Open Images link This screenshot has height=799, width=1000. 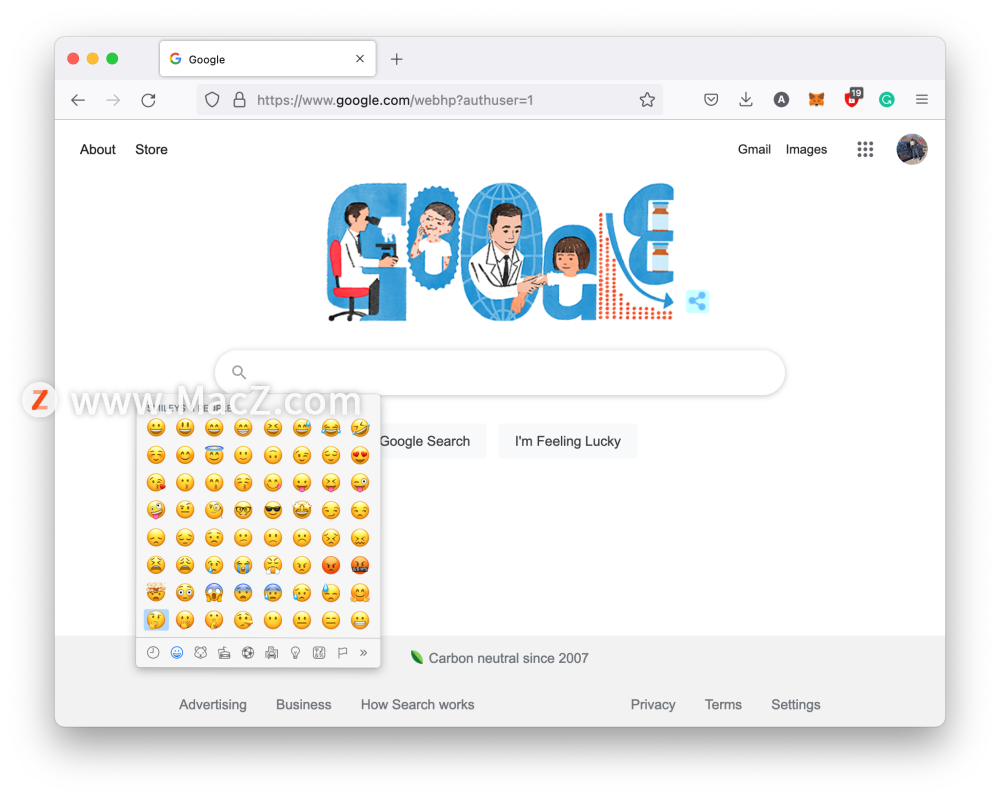[806, 149]
